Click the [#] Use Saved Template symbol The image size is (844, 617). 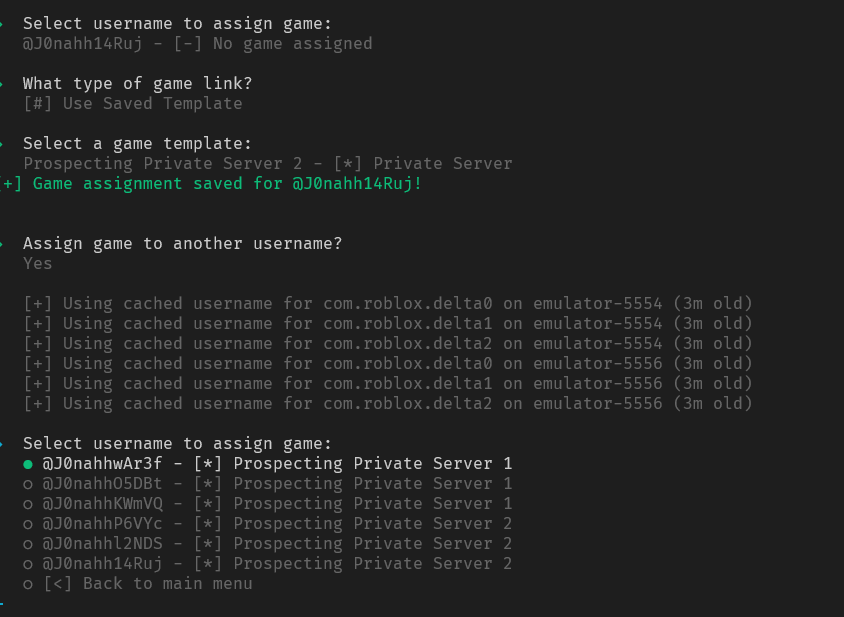[x=33, y=103]
